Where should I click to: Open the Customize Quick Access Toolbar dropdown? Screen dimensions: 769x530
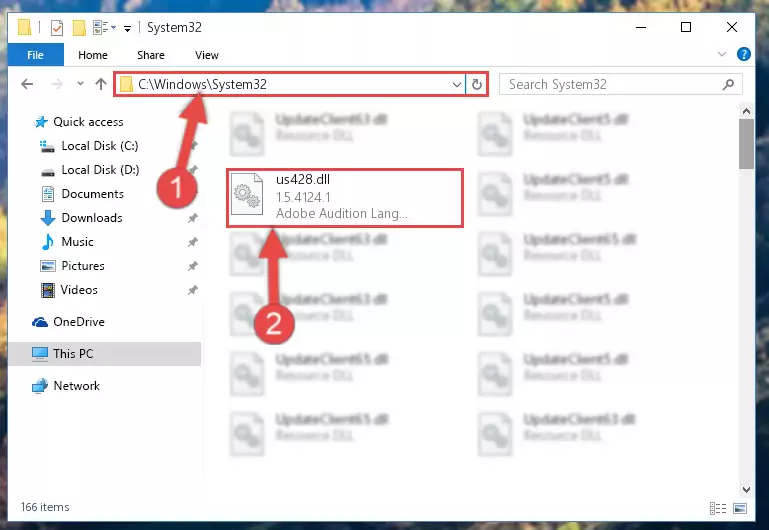pyautogui.click(x=127, y=29)
